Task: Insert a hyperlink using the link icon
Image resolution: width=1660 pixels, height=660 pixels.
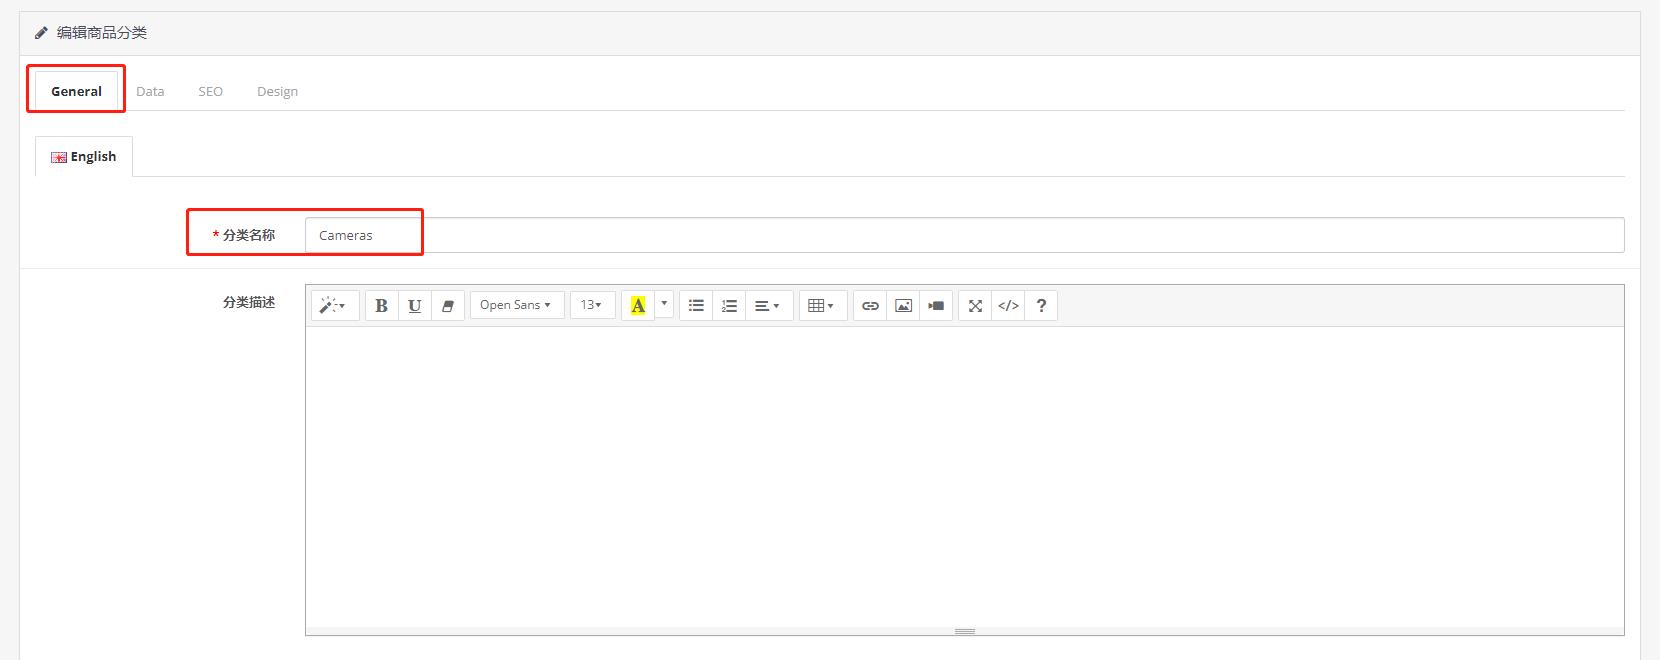Action: (x=870, y=306)
